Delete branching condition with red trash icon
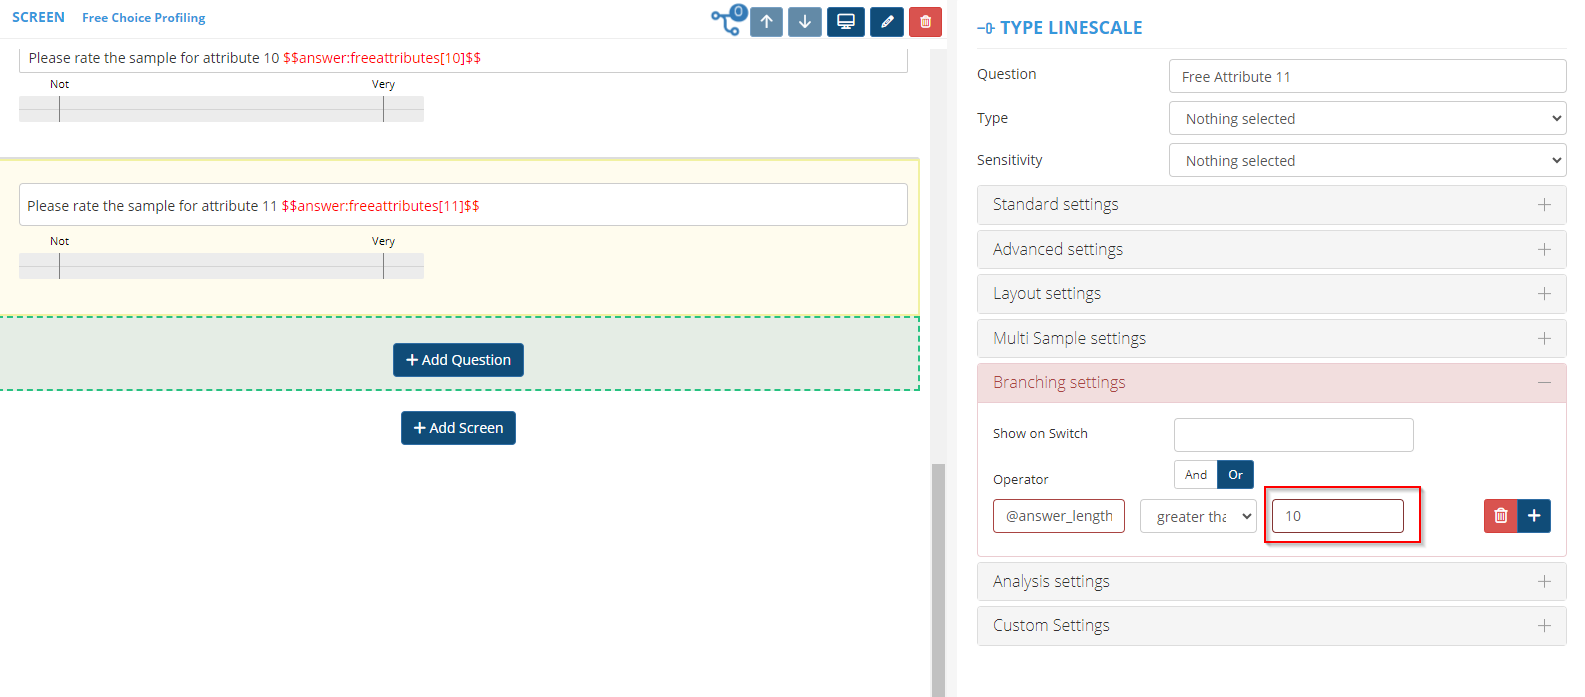The width and height of the screenshot is (1585, 697). coord(1500,516)
